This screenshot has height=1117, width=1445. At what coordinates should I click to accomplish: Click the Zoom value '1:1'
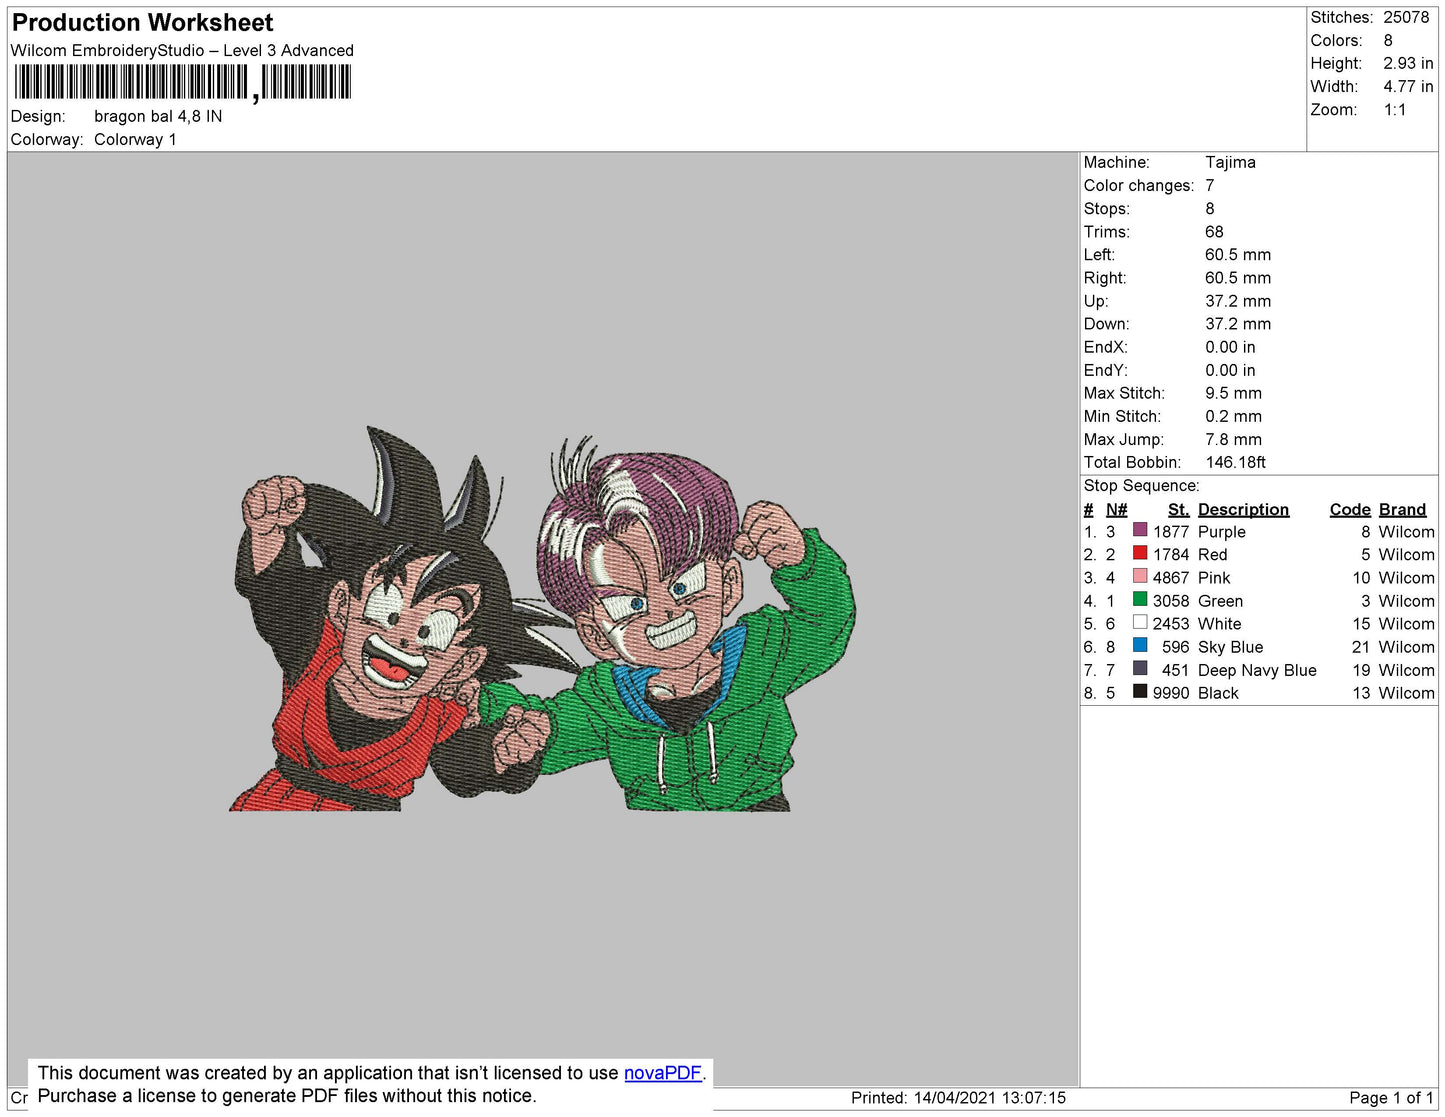pos(1395,110)
